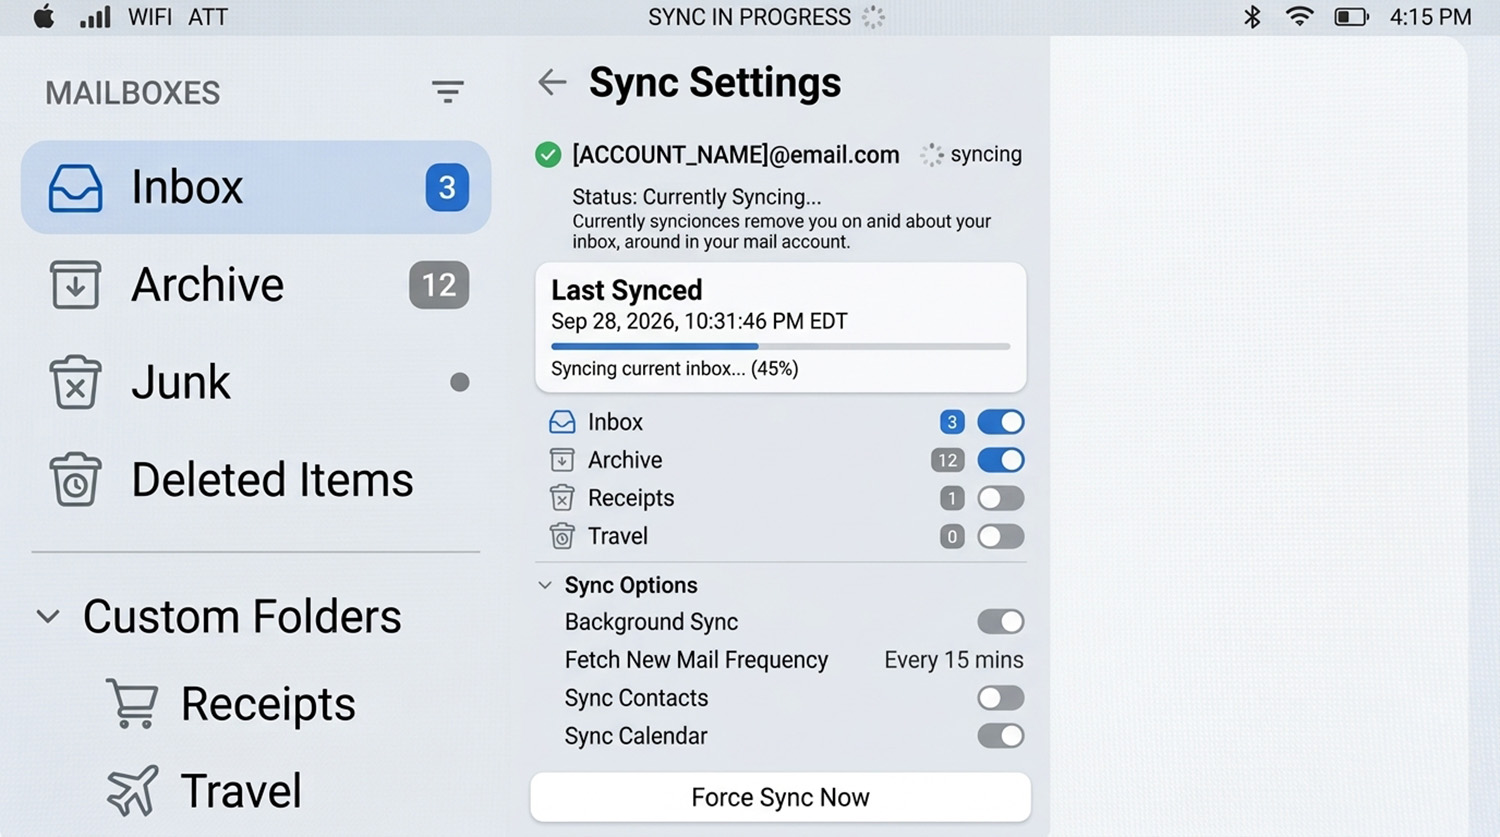Open the Travel custom folder
The height and width of the screenshot is (837, 1500).
click(205, 791)
